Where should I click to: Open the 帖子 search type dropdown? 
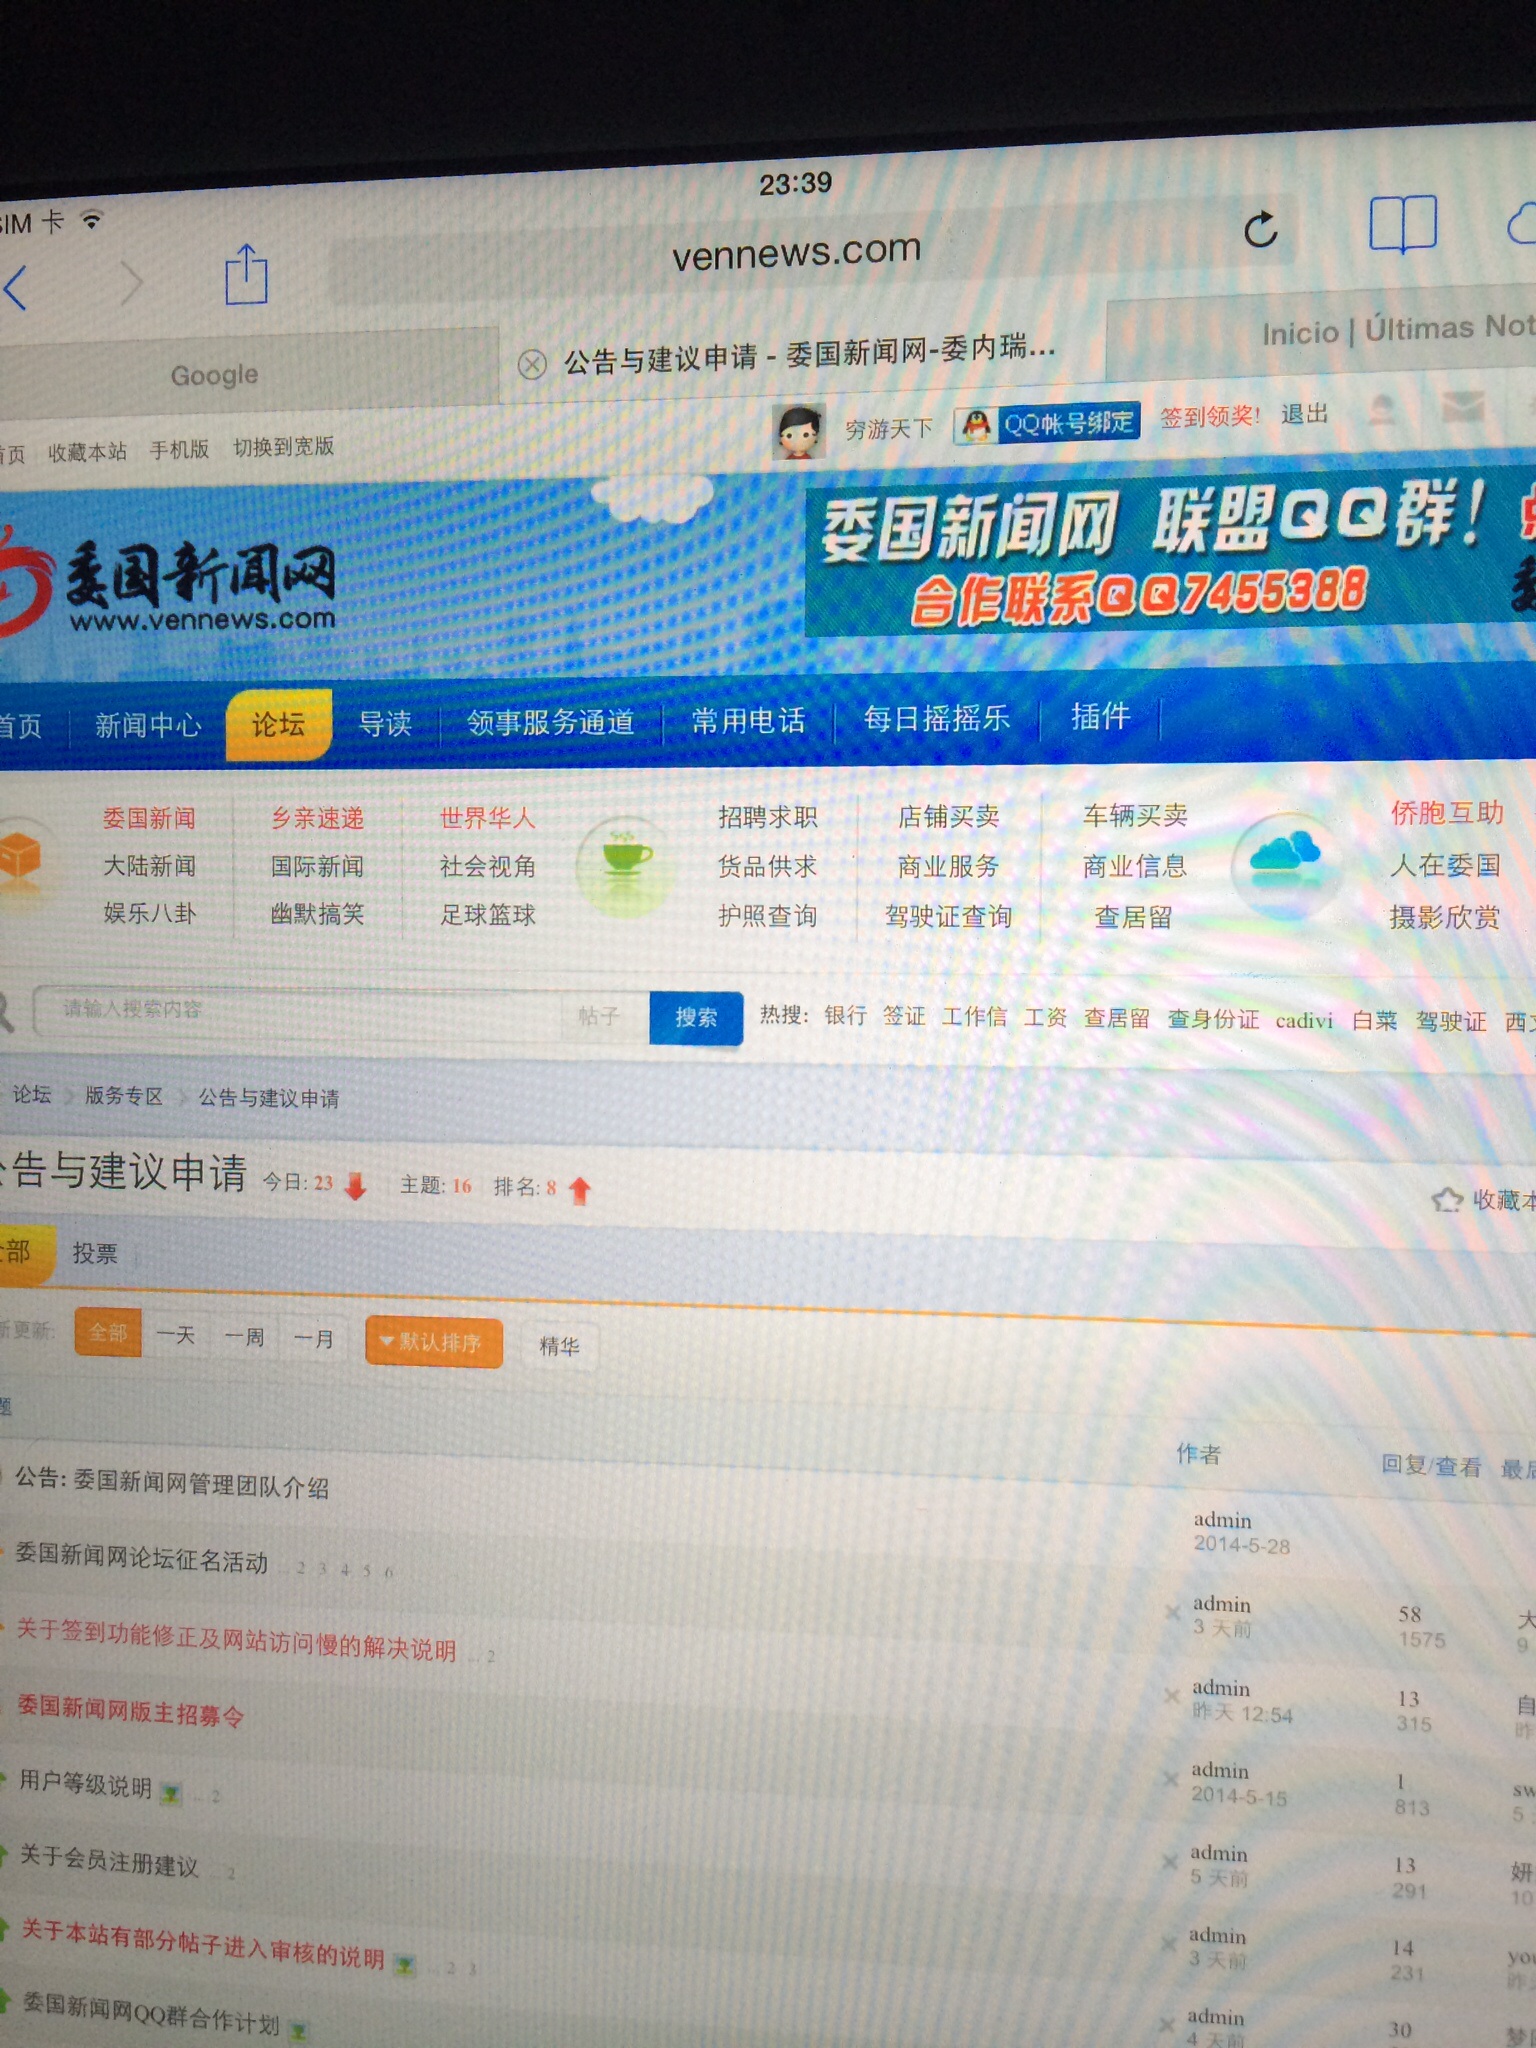click(599, 1016)
